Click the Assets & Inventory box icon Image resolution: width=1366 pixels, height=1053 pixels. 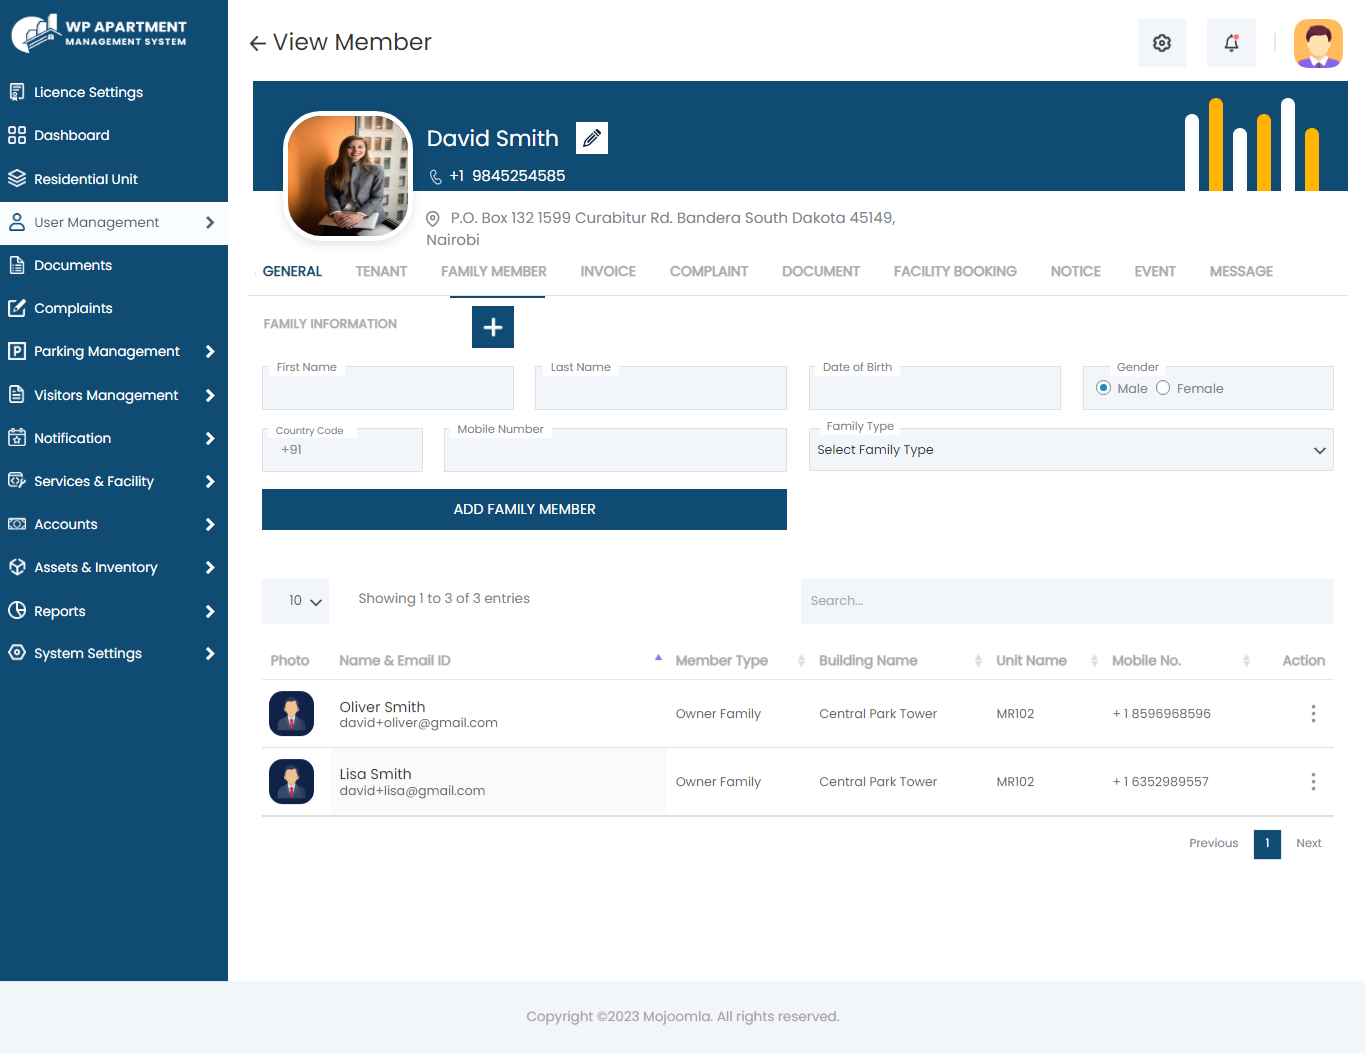(17, 567)
